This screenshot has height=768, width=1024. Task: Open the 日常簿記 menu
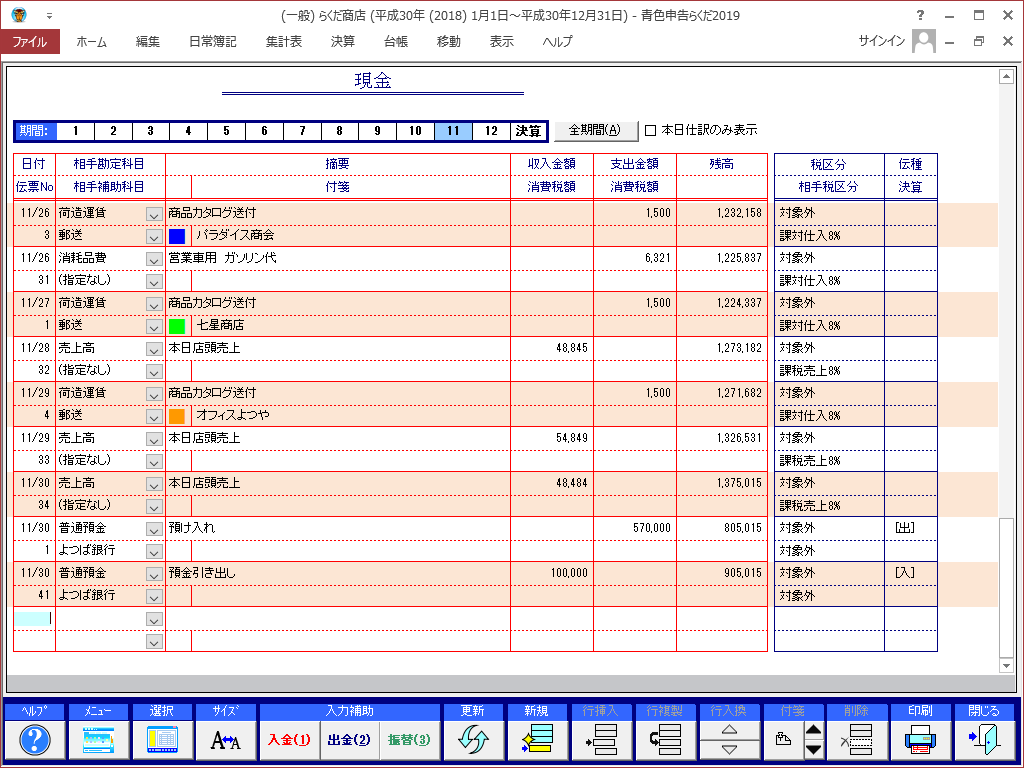point(213,42)
